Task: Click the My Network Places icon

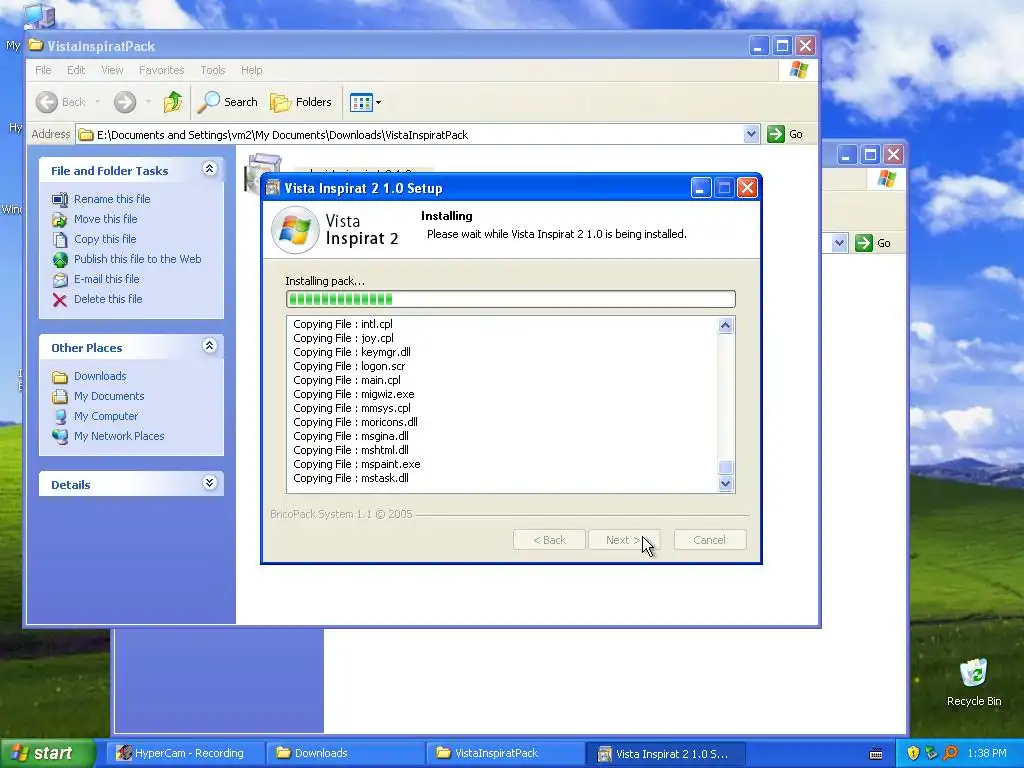Action: click(x=59, y=436)
